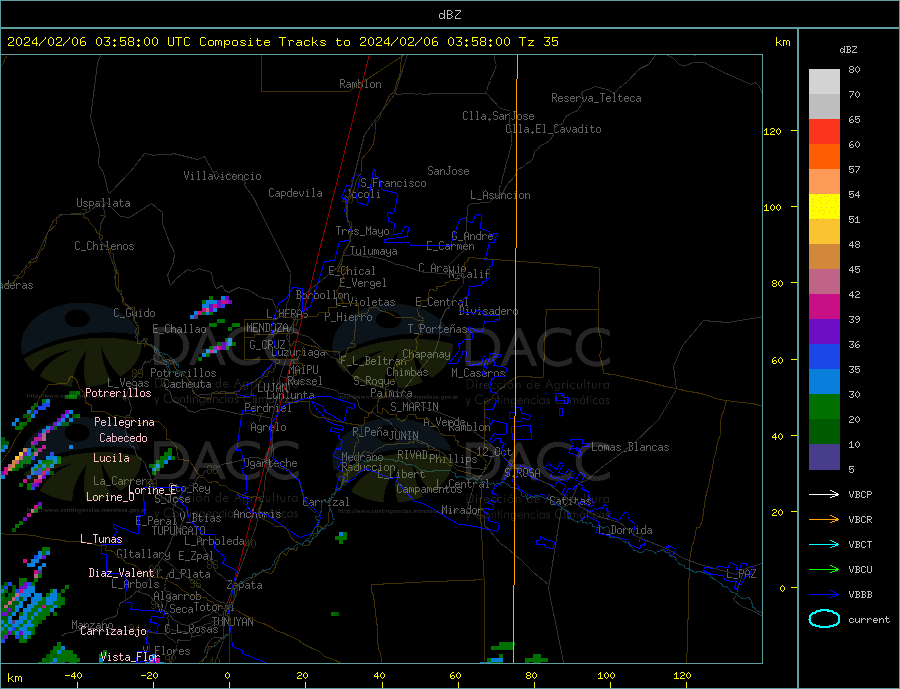Click the blue VBBB arrow in legend
The image size is (900, 689).
pyautogui.click(x=824, y=594)
